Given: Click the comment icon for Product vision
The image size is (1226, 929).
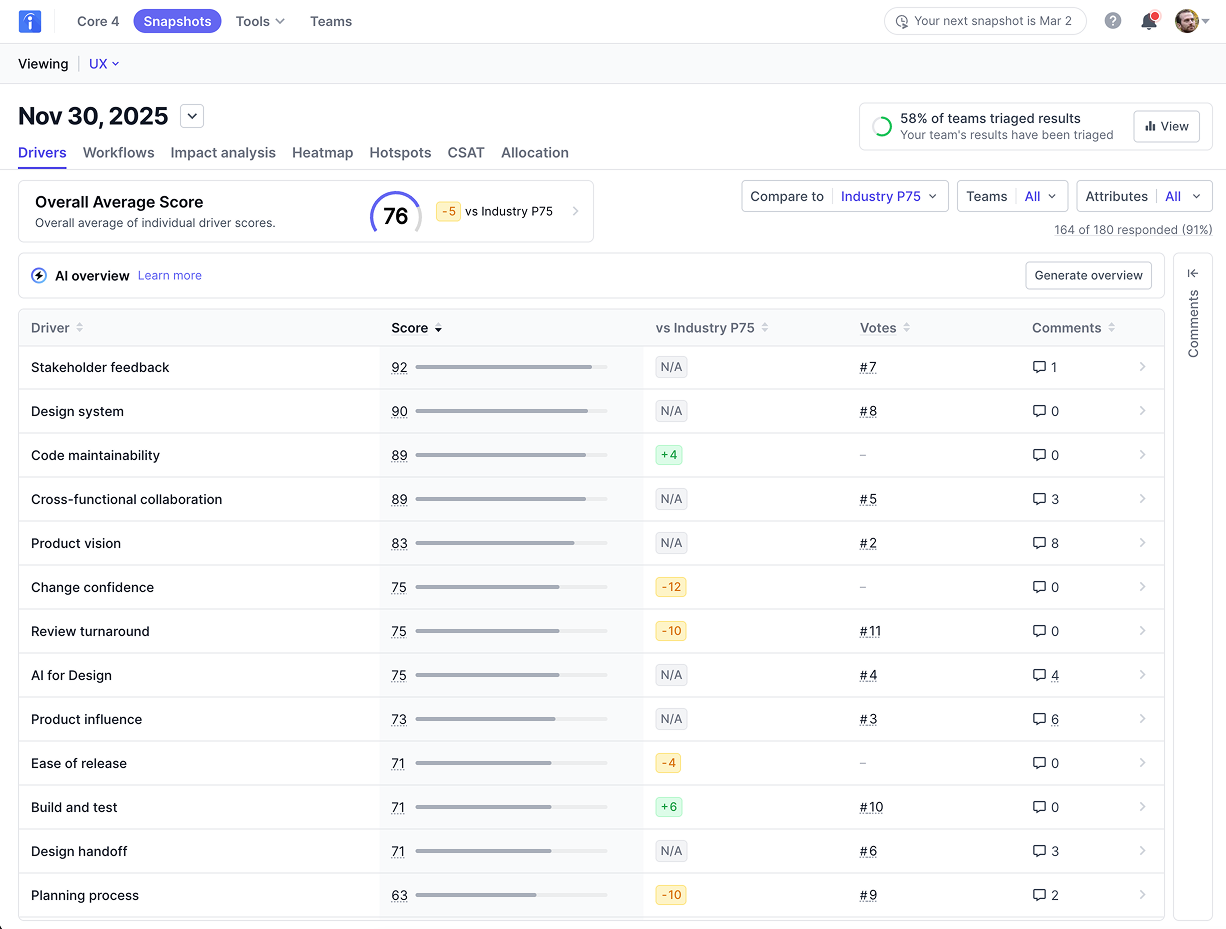Looking at the screenshot, I should [x=1039, y=543].
